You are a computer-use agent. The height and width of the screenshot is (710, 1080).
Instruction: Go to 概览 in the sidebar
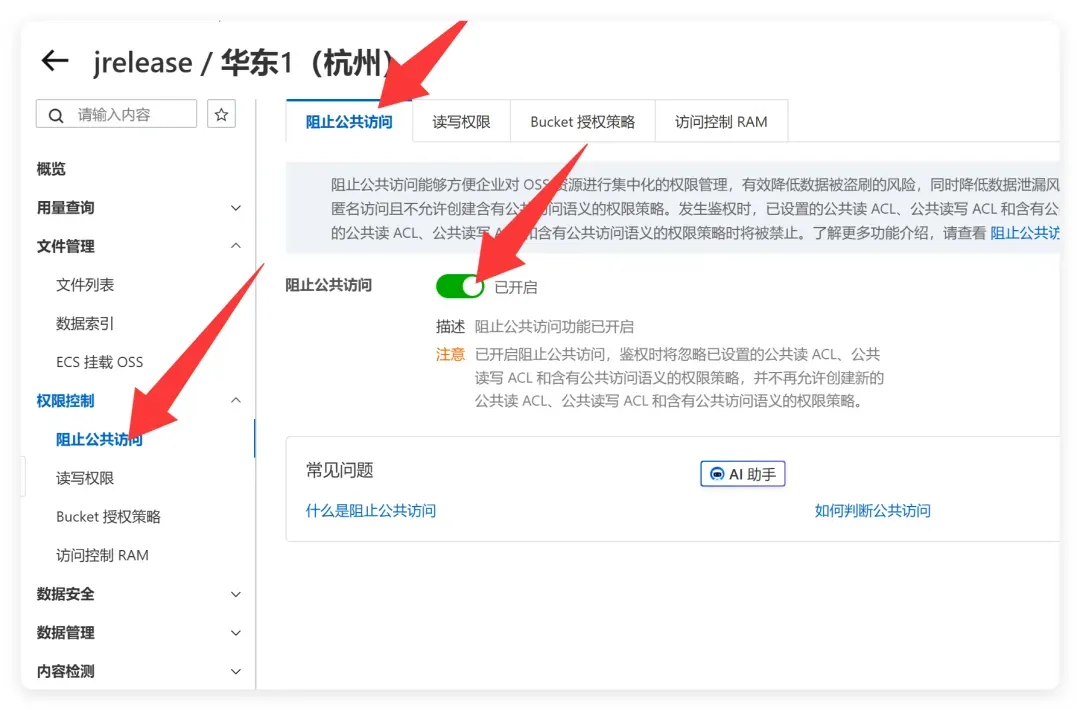point(51,169)
